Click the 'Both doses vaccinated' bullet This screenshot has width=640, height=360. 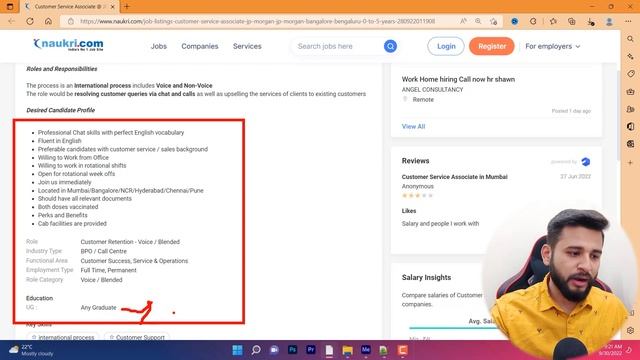point(68,207)
